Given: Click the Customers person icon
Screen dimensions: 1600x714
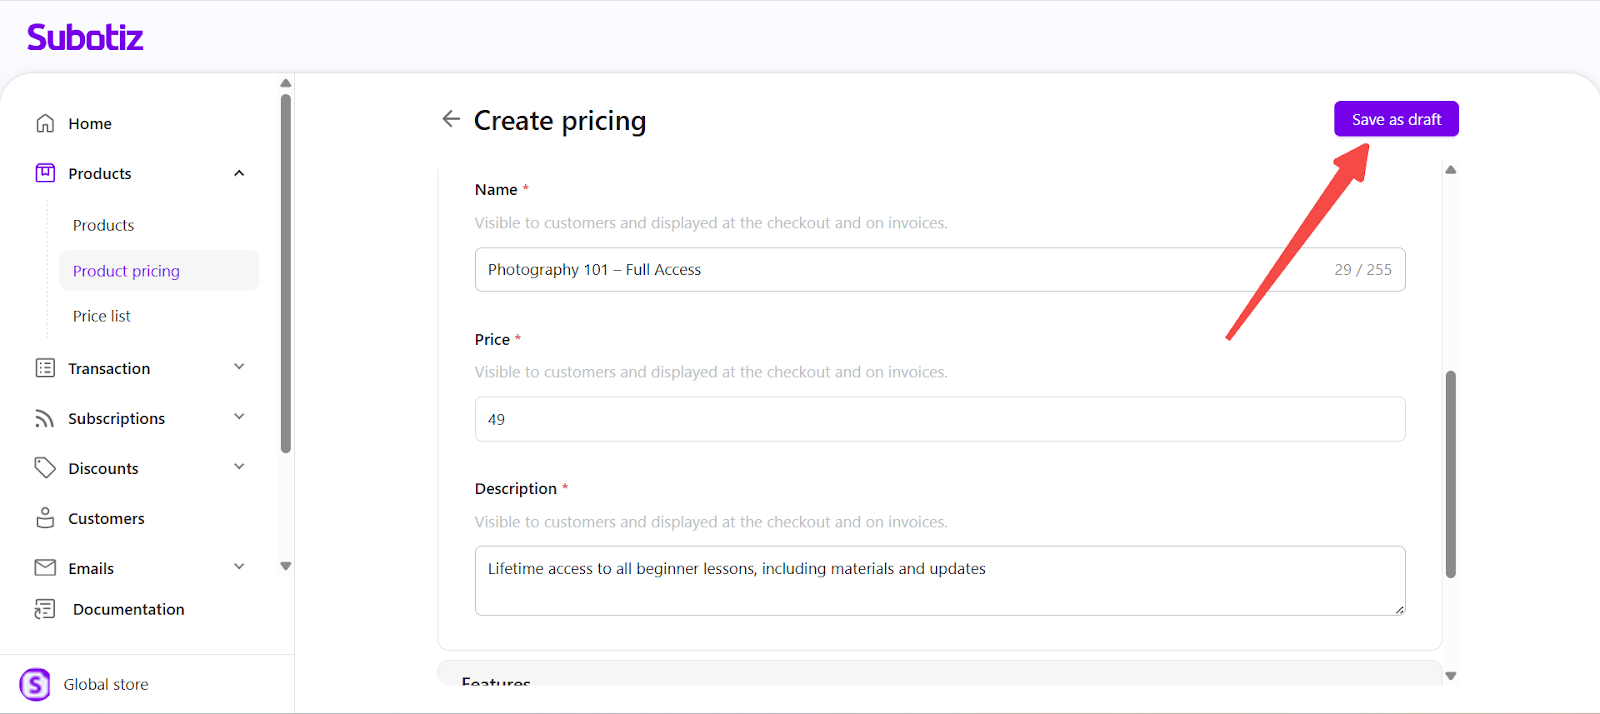Looking at the screenshot, I should tap(45, 518).
